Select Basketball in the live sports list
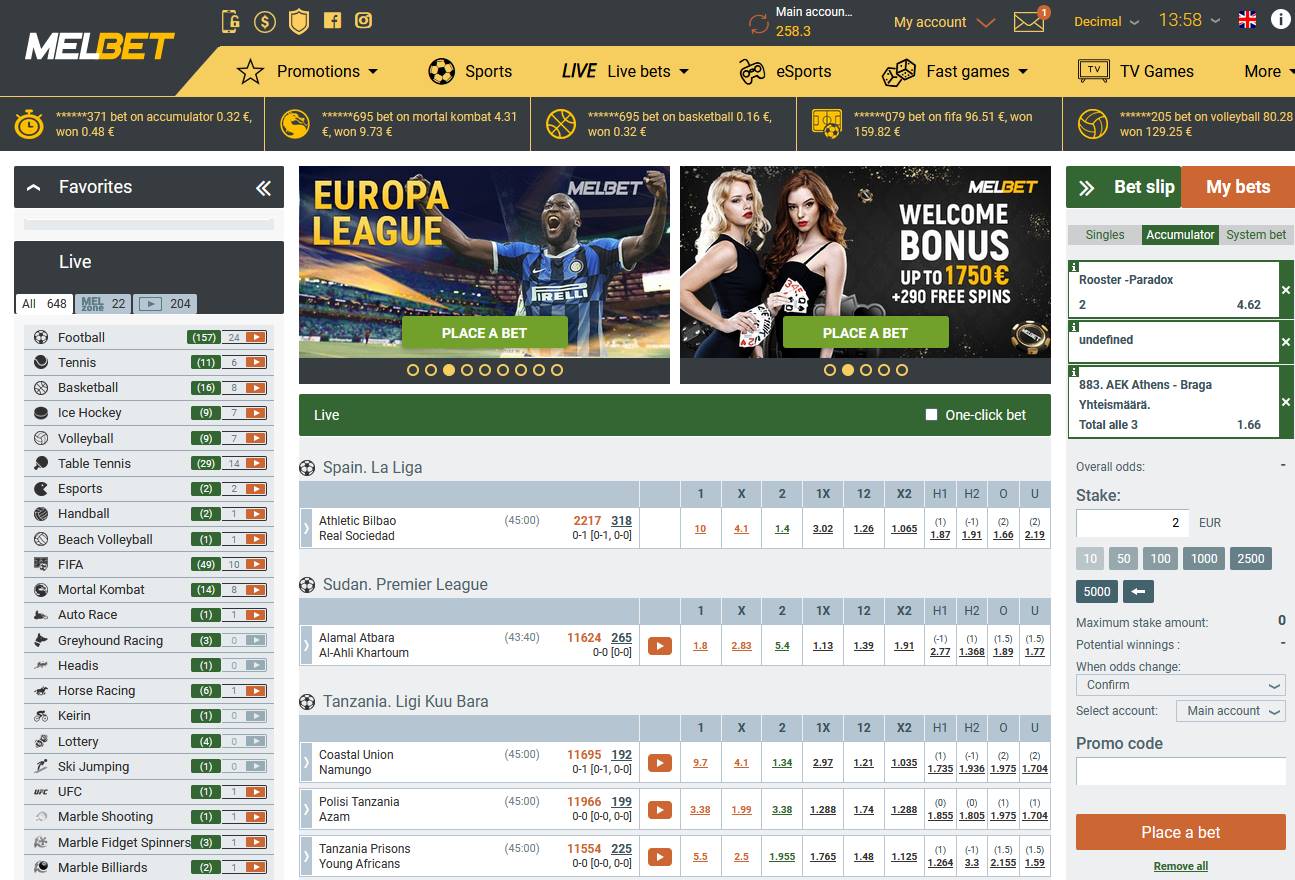The height and width of the screenshot is (880, 1295). pyautogui.click(x=88, y=388)
